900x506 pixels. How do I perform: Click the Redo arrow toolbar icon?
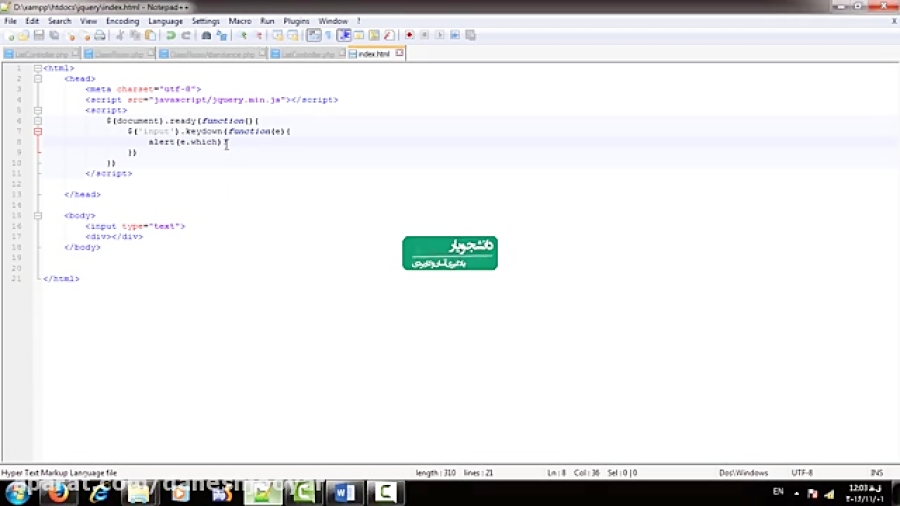click(x=186, y=36)
